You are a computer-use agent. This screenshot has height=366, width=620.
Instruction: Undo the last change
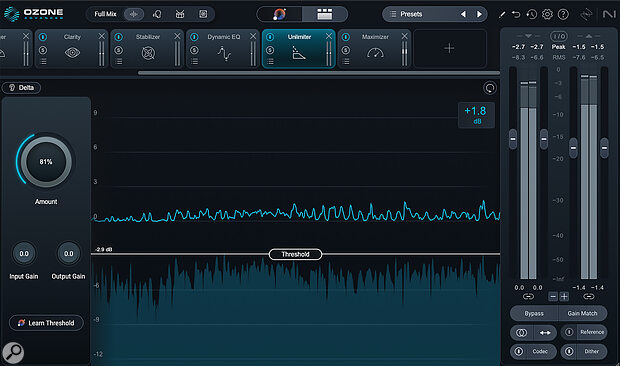pos(516,15)
